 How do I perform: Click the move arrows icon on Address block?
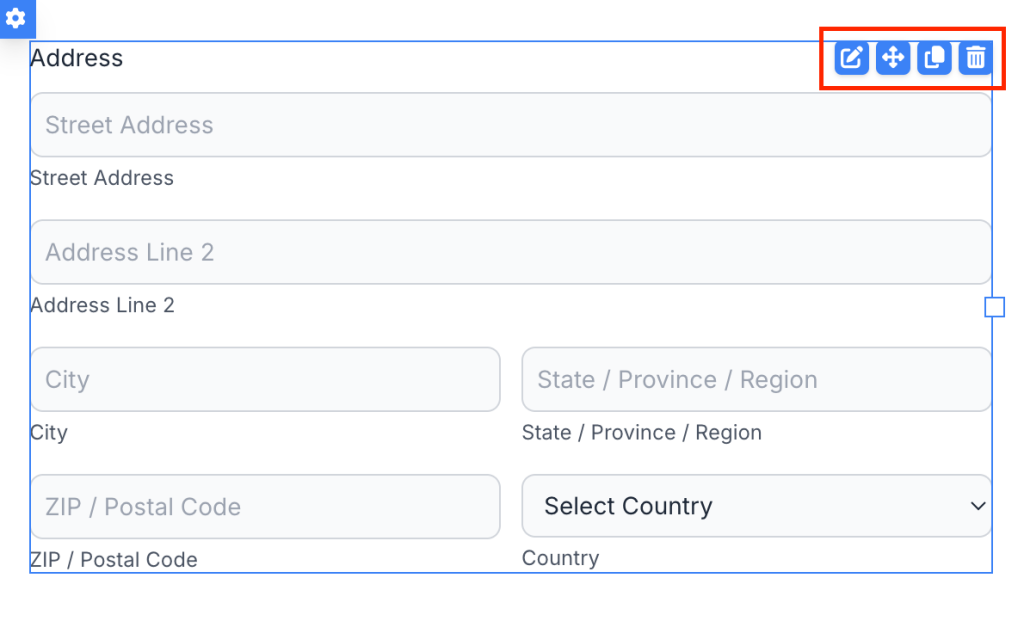tap(892, 59)
